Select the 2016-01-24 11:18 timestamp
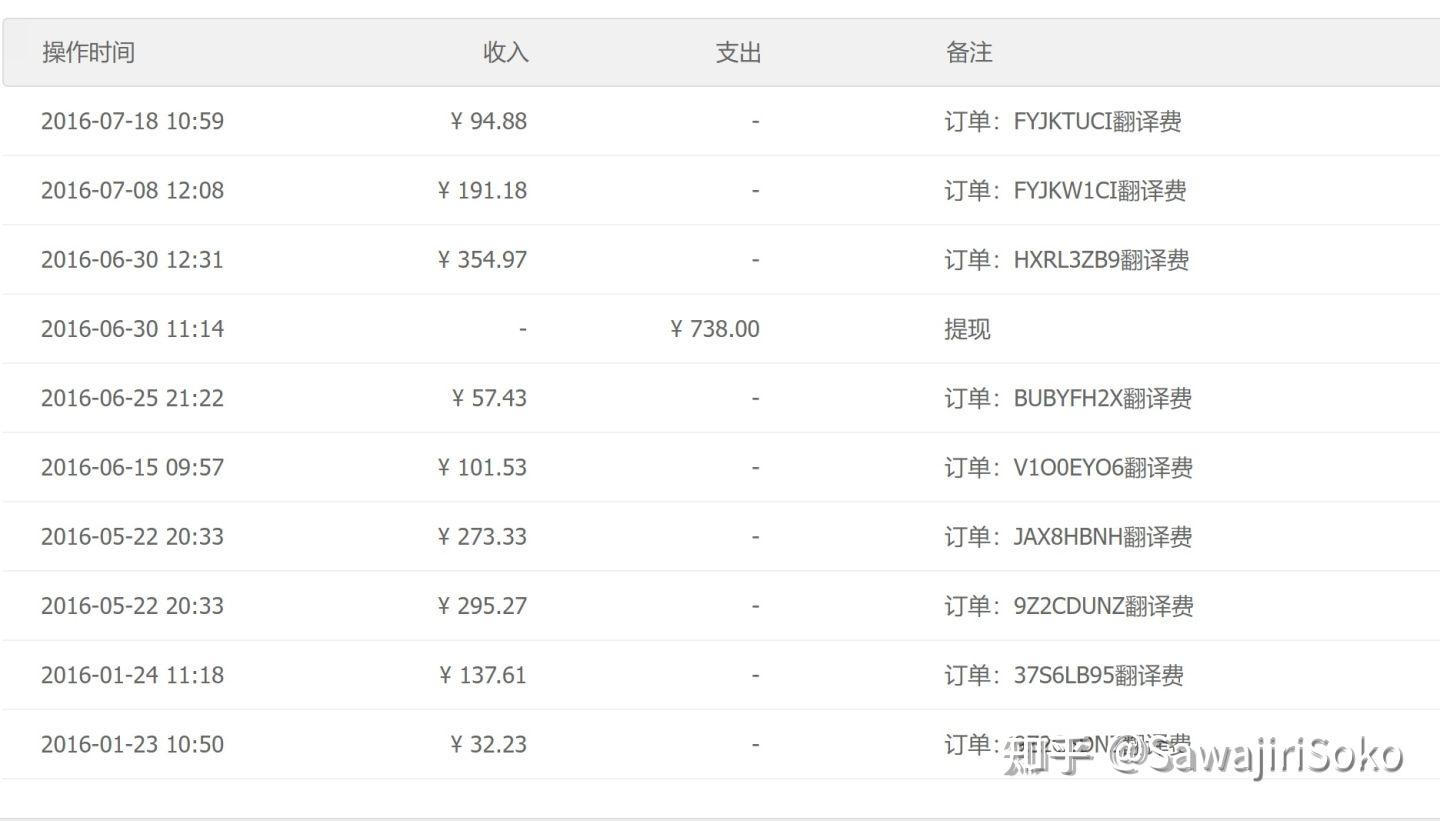This screenshot has width=1440, height=821. (x=132, y=675)
